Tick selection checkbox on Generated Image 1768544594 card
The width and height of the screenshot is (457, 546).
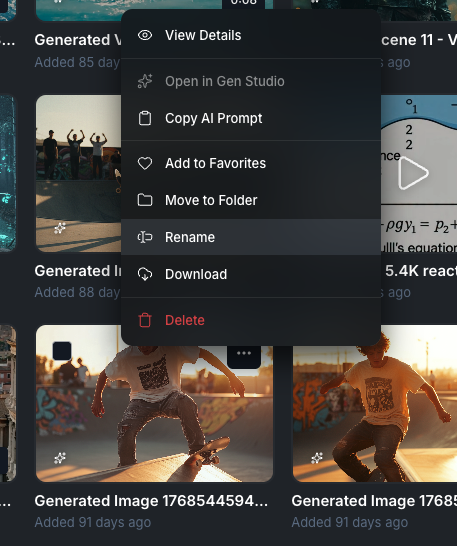pyautogui.click(x=62, y=351)
